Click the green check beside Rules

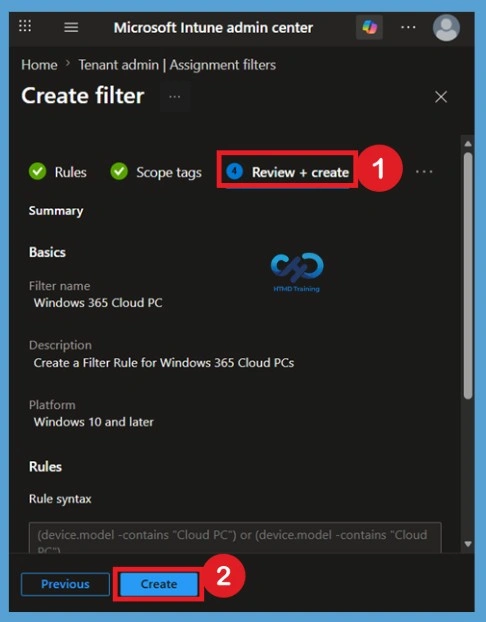(37, 172)
